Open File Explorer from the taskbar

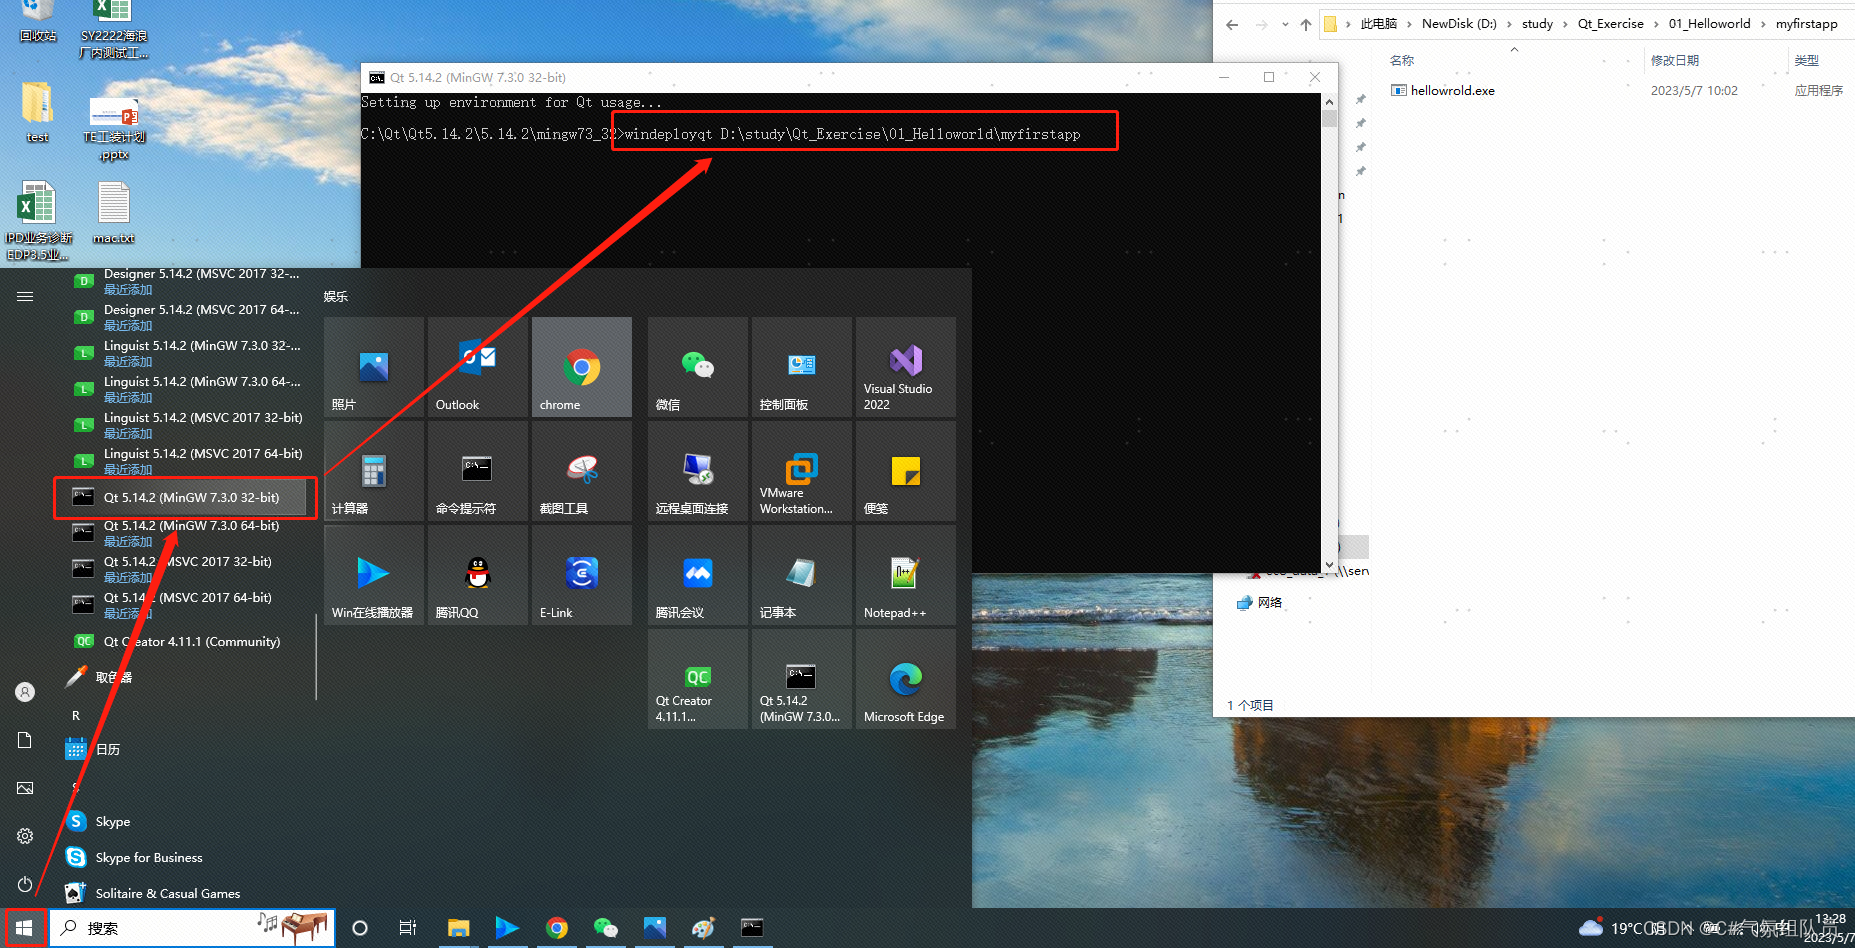tap(458, 928)
